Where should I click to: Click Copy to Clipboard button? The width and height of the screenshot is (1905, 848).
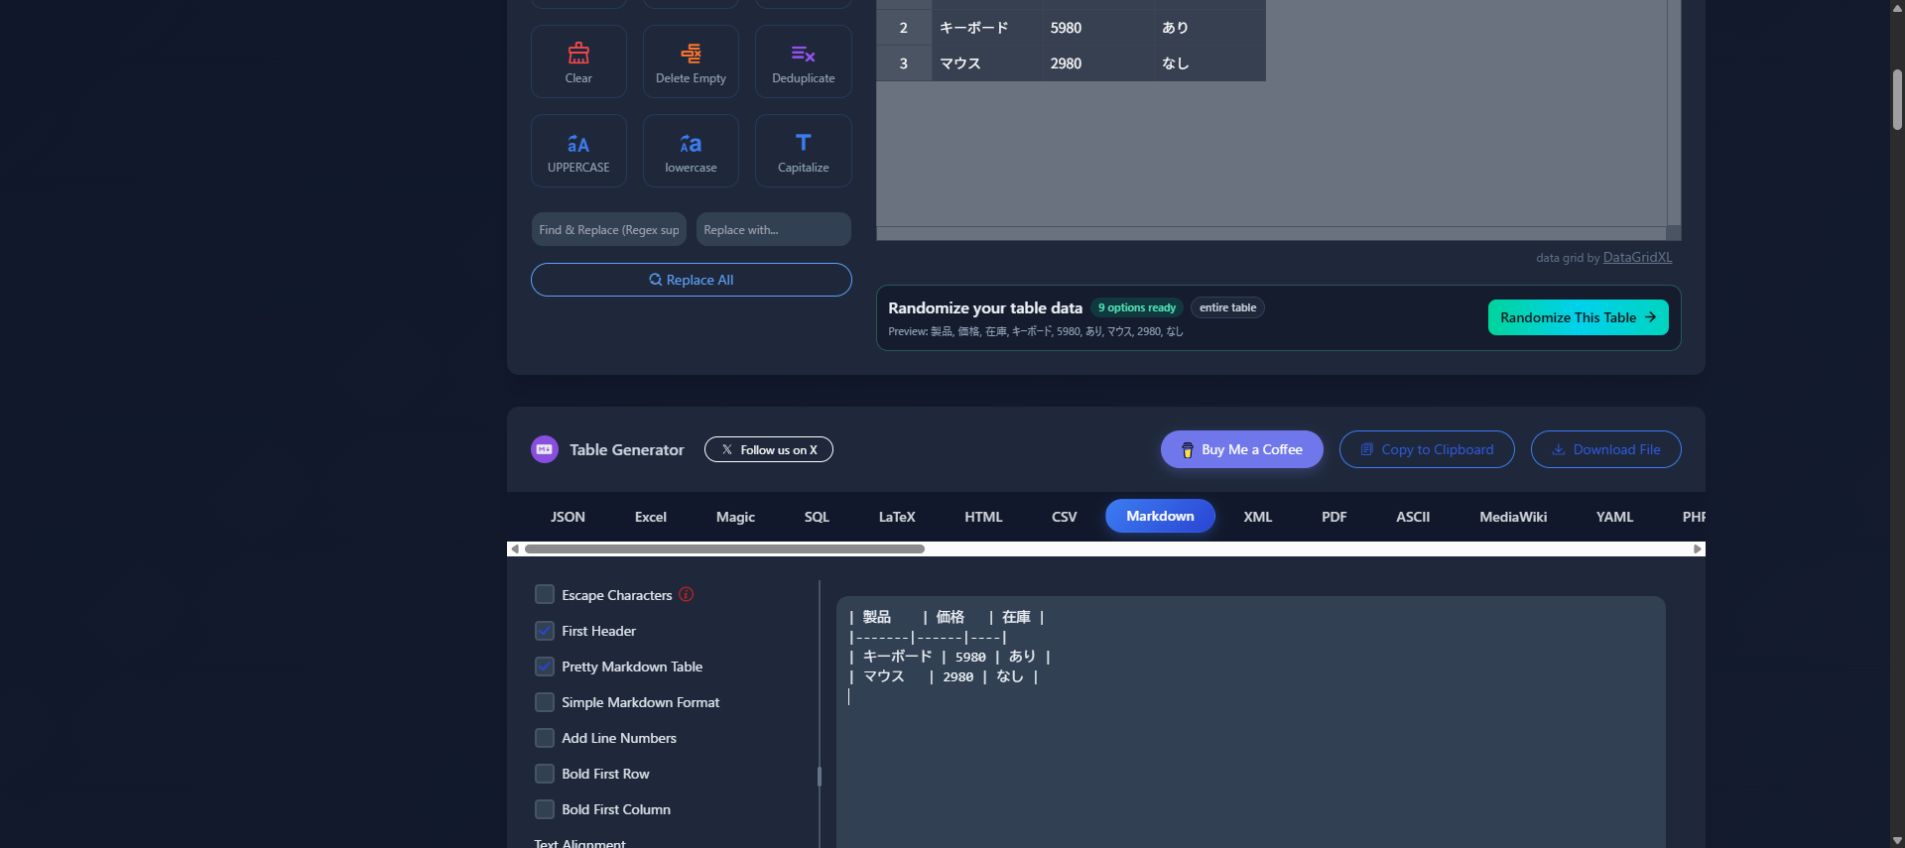click(x=1427, y=449)
